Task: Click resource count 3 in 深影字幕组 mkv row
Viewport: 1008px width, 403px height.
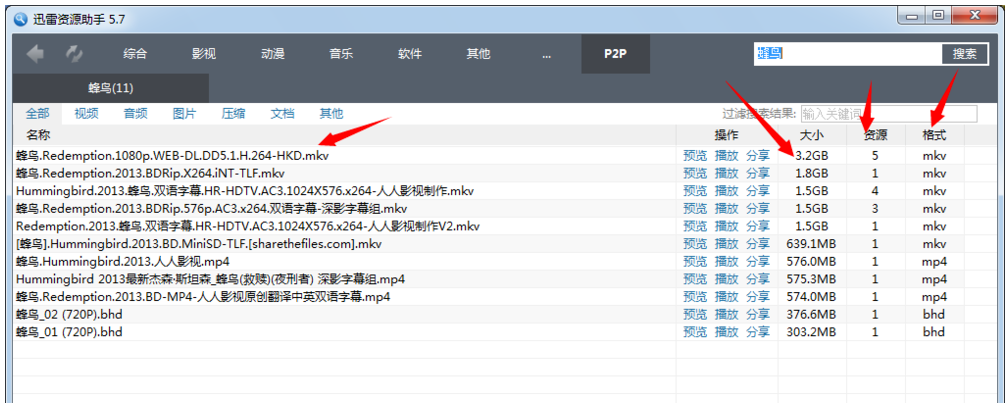Action: (876, 209)
